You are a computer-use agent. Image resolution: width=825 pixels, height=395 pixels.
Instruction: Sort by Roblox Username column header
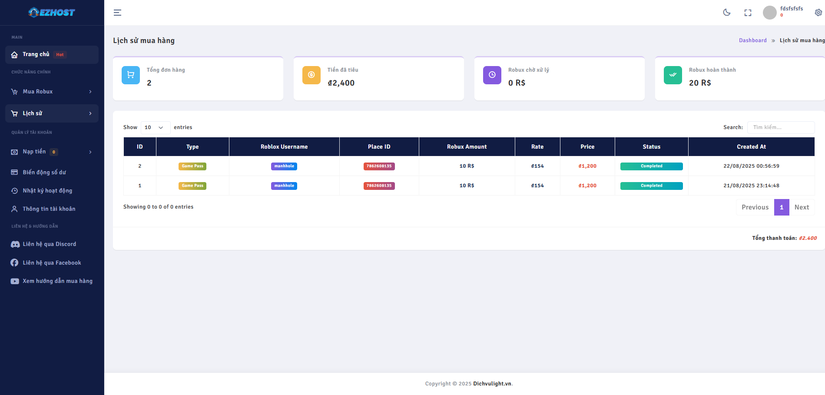pyautogui.click(x=284, y=147)
